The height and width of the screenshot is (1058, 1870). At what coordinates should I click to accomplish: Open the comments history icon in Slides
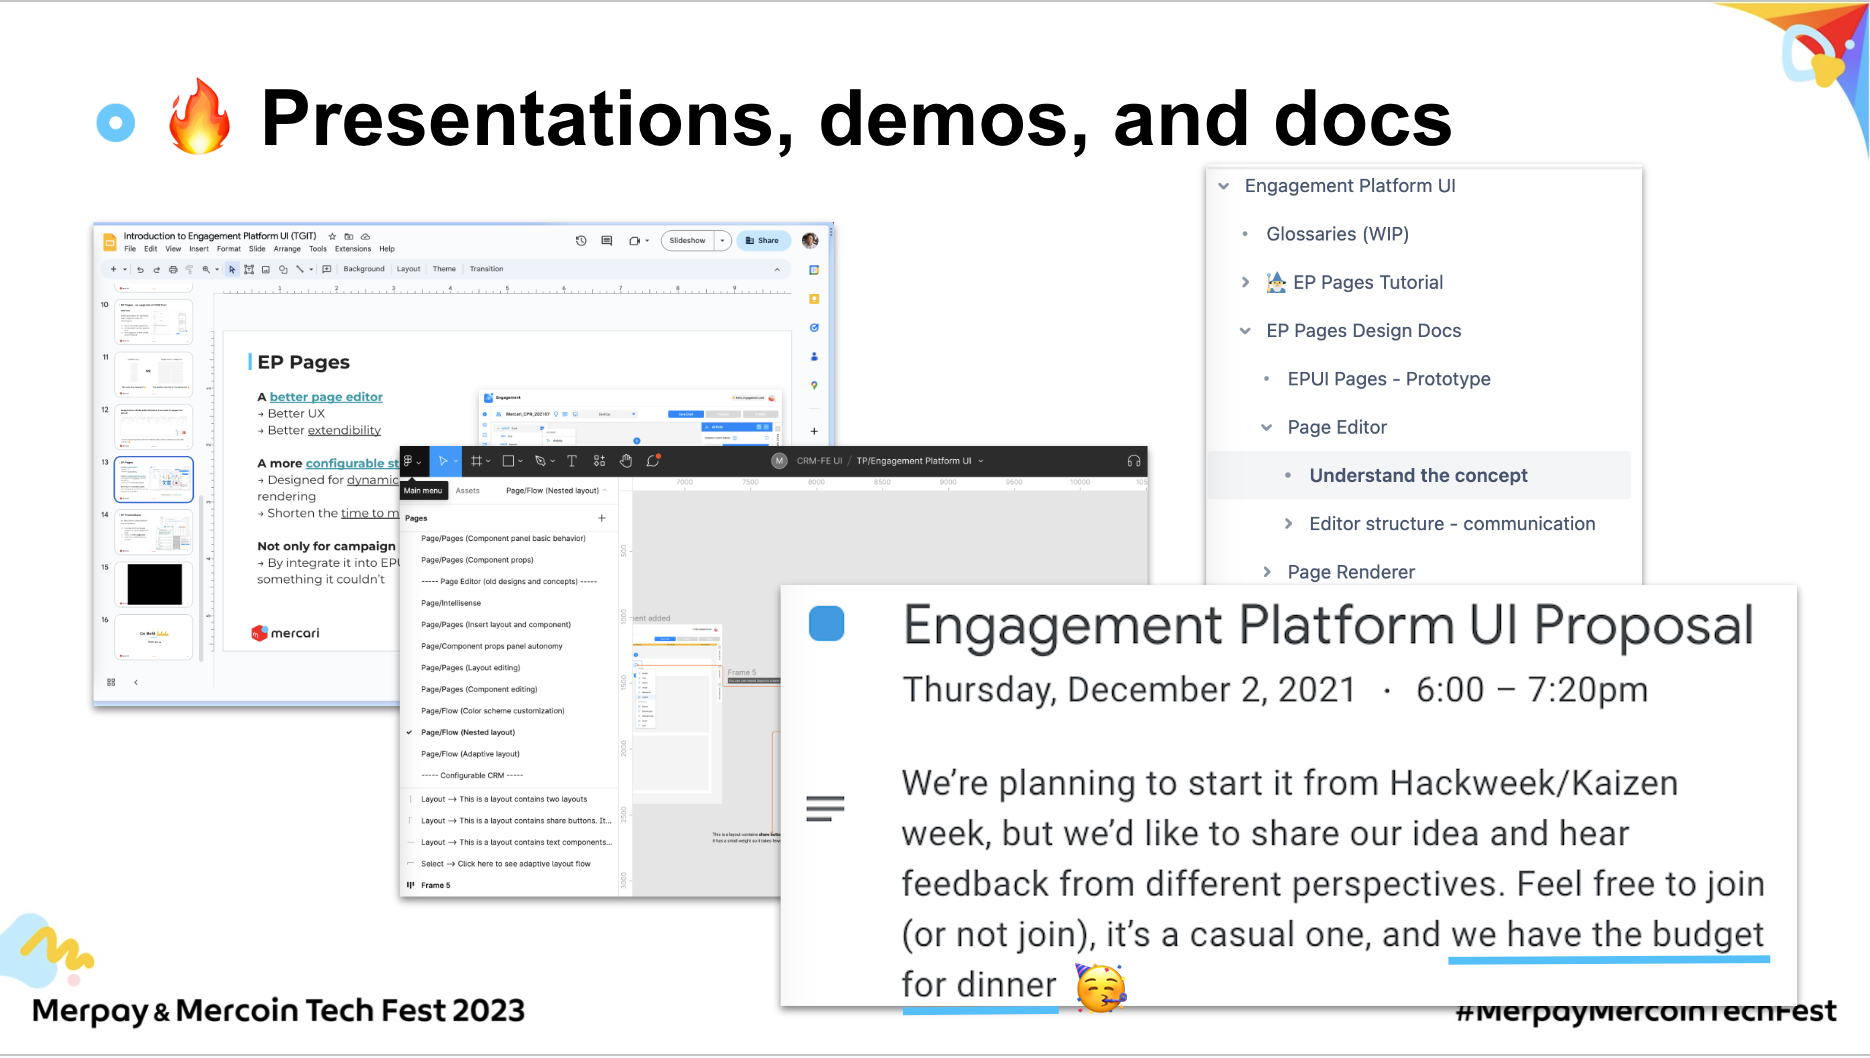(607, 241)
